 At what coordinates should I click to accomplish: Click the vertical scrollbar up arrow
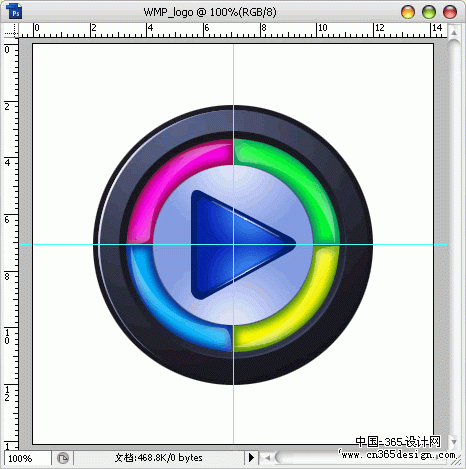pyautogui.click(x=454, y=33)
